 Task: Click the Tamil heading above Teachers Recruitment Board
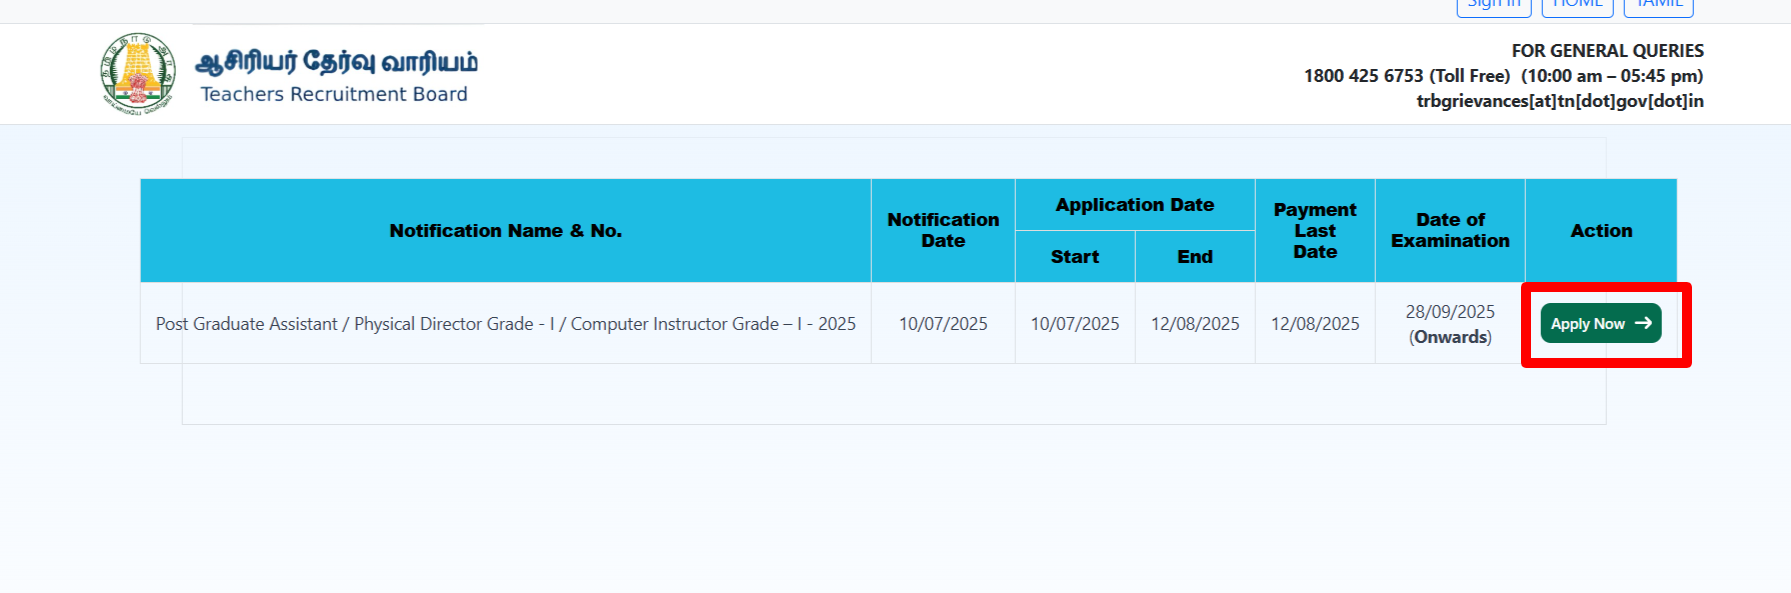tap(336, 62)
